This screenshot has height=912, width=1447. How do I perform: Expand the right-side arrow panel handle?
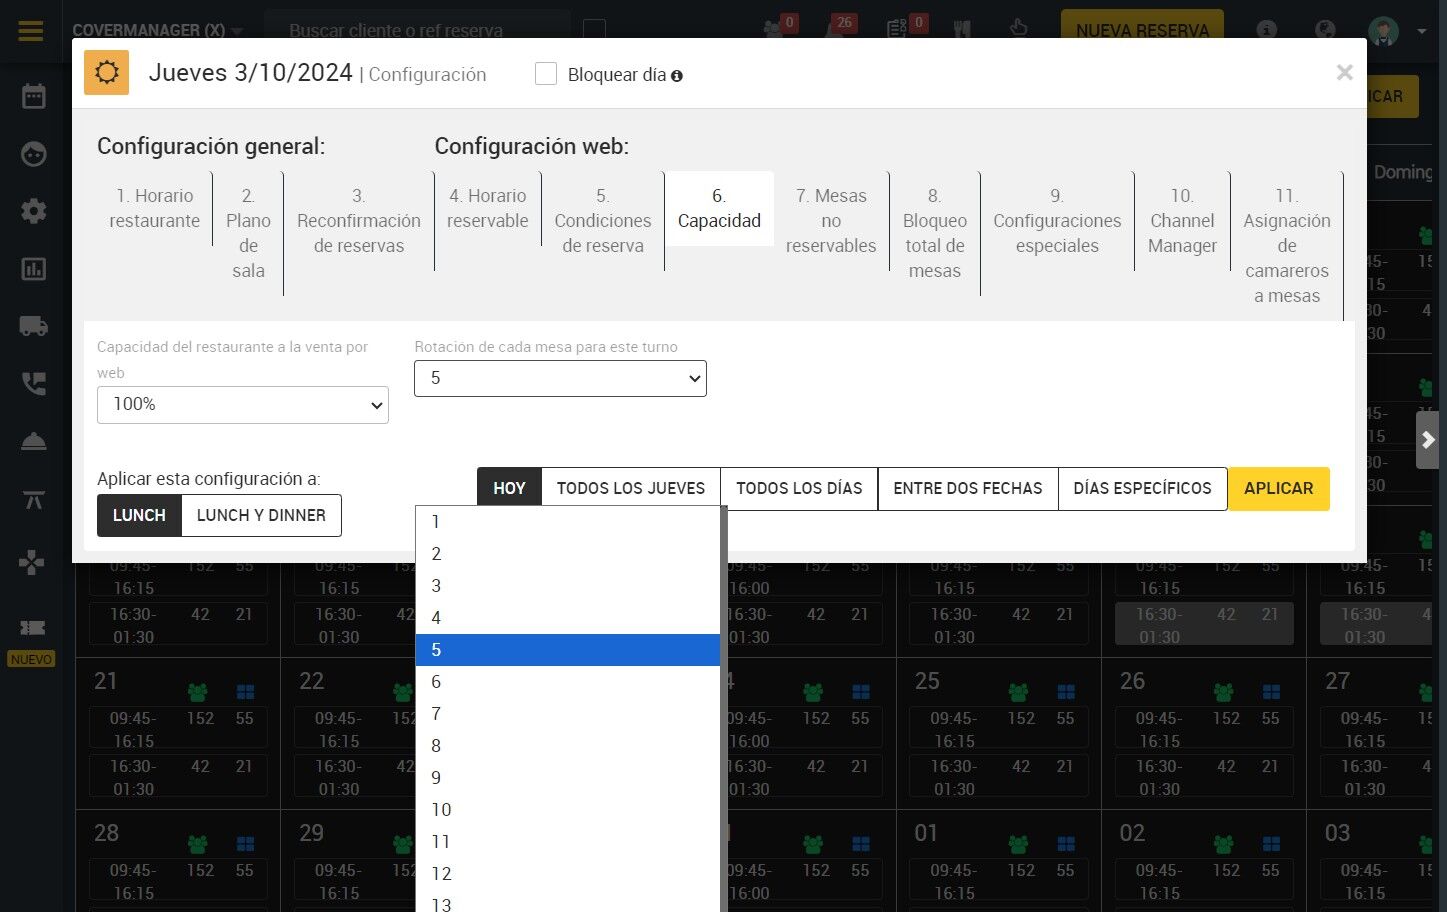click(x=1428, y=440)
